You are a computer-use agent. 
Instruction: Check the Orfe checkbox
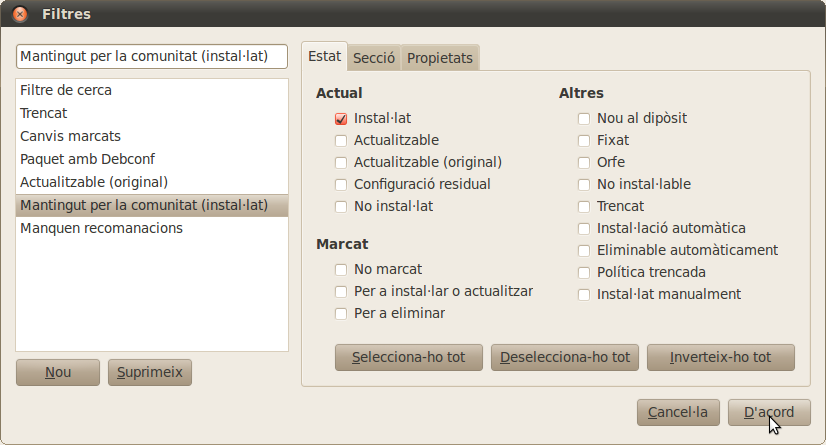[x=584, y=163]
